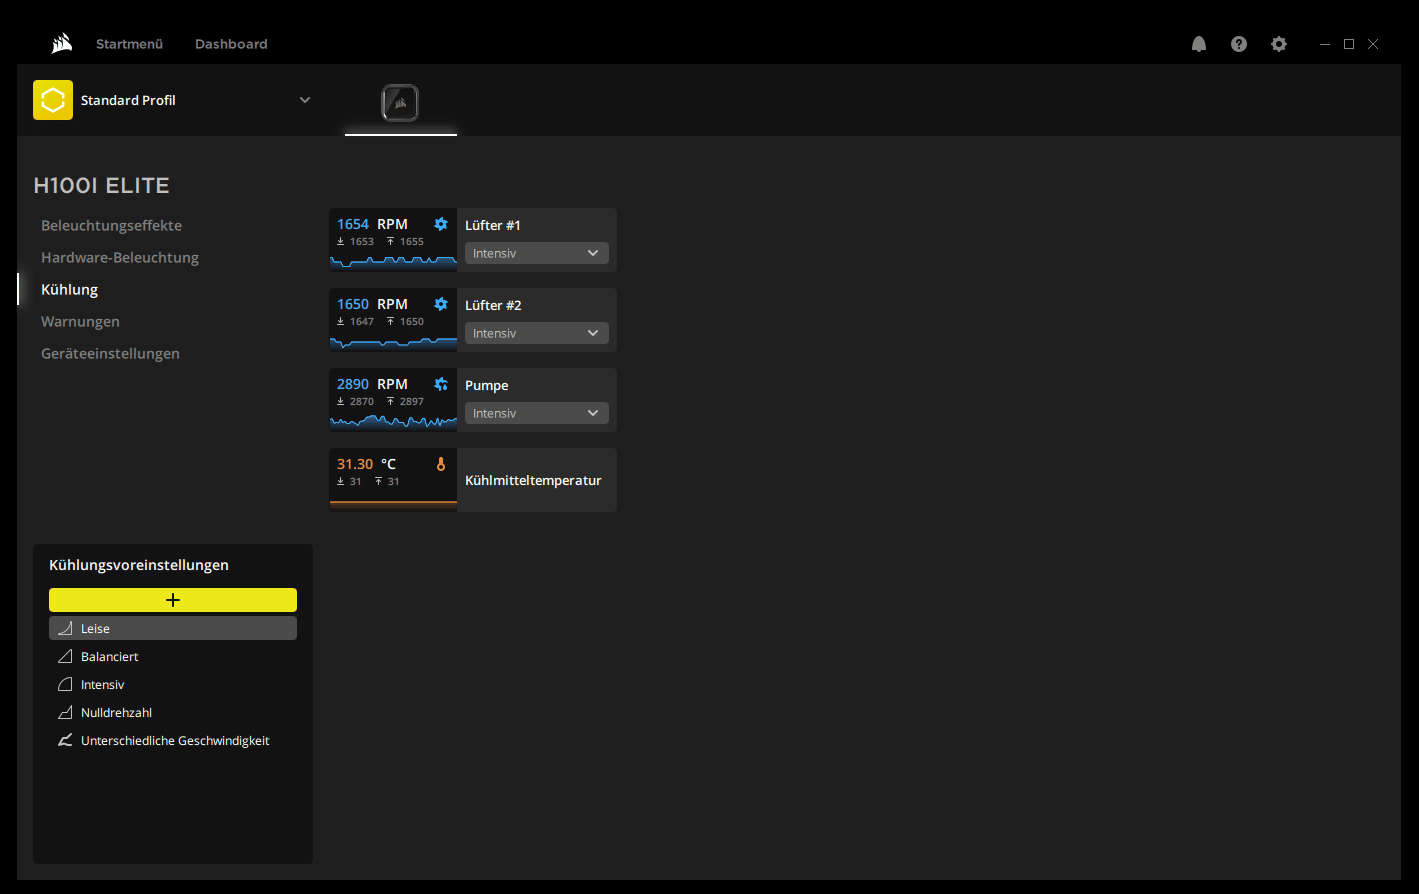The height and width of the screenshot is (894, 1419).
Task: Click the Corsair sails logo icon
Action: point(62,44)
